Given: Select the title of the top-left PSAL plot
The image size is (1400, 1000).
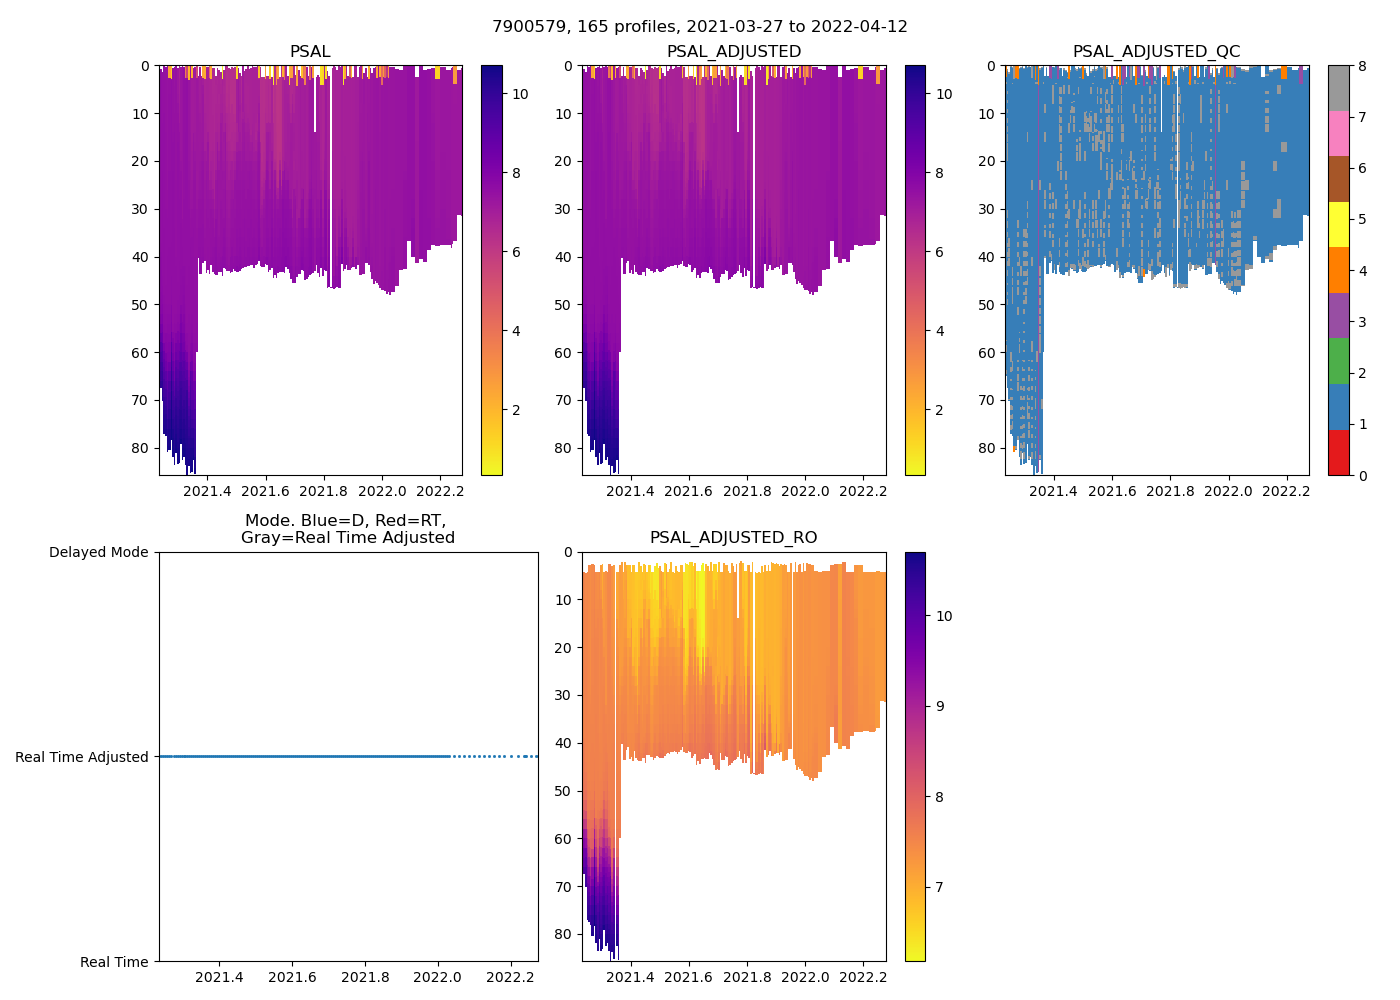Looking at the screenshot, I should pos(310,52).
